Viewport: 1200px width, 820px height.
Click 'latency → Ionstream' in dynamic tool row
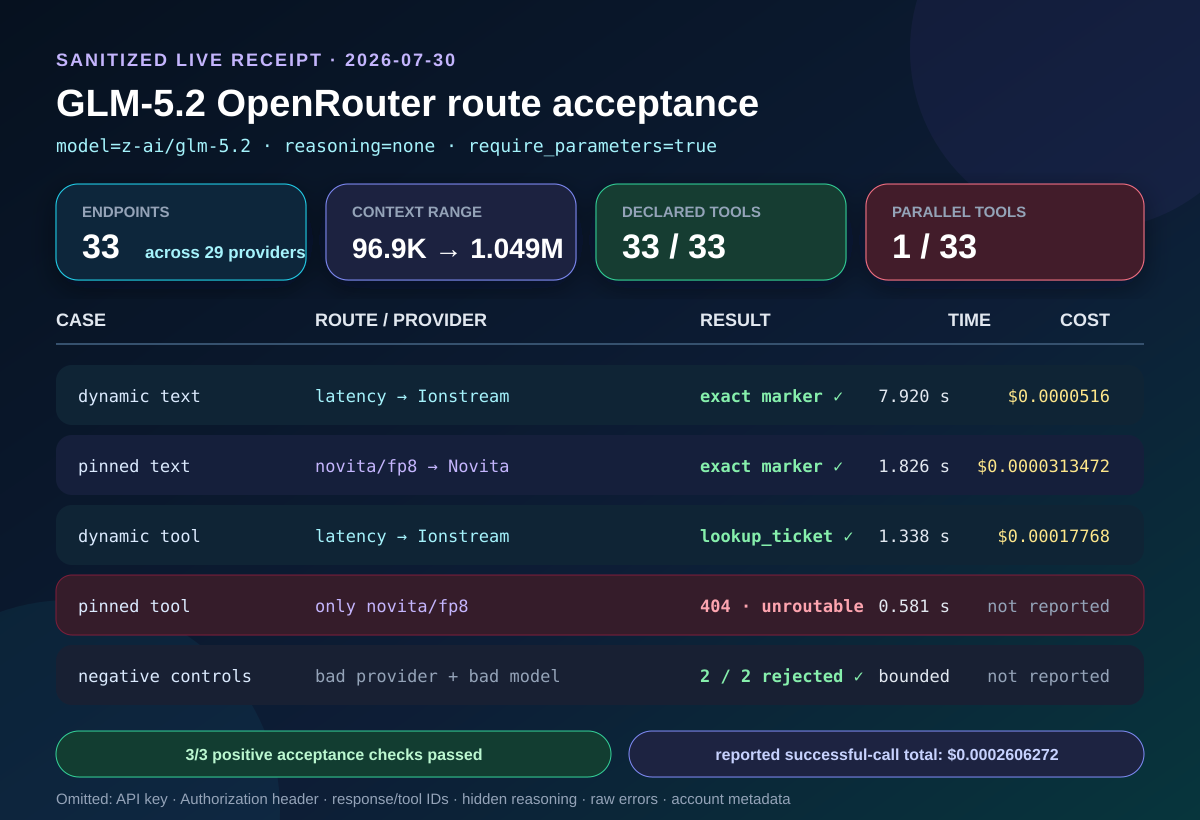click(x=412, y=536)
